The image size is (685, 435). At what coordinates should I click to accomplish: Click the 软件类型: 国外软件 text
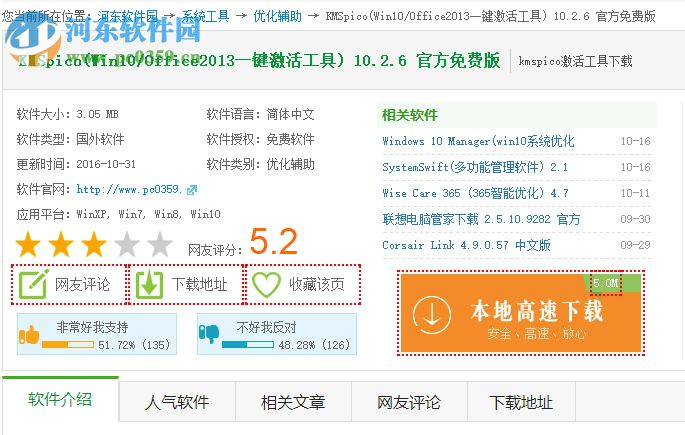point(70,139)
